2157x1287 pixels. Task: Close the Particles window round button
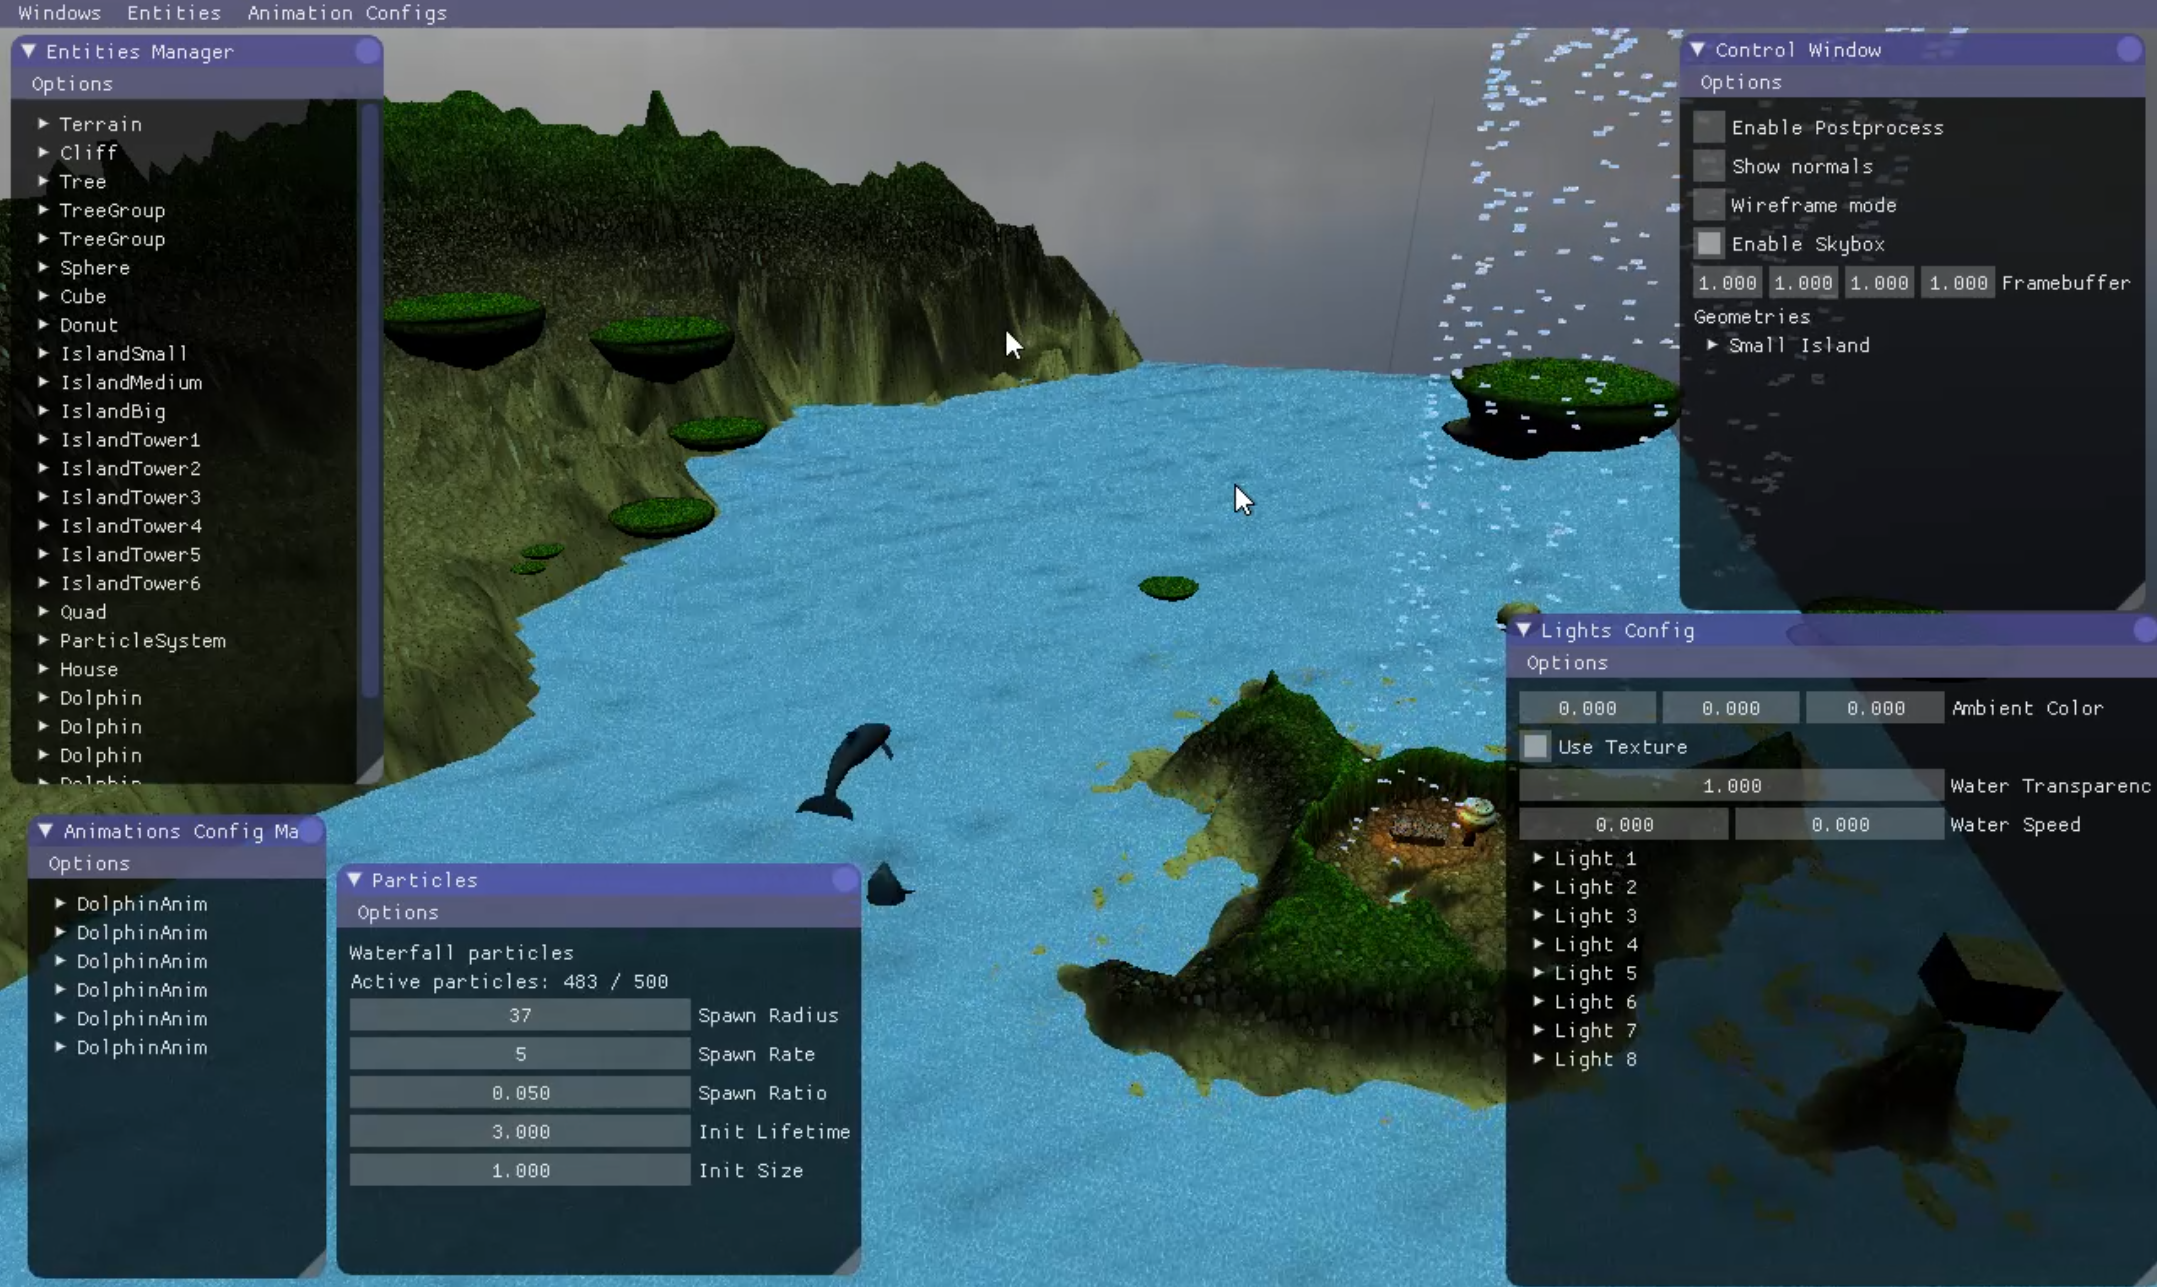pyautogui.click(x=845, y=879)
